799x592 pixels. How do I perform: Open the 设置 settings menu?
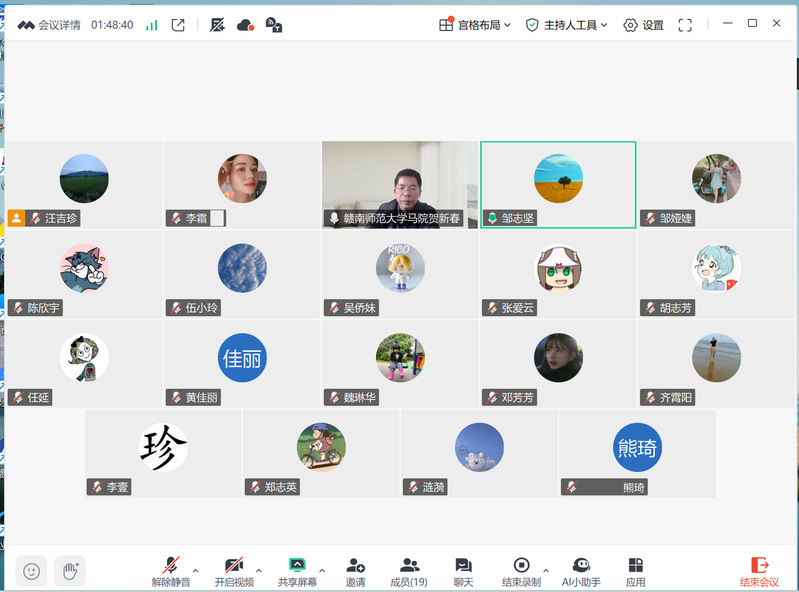[x=643, y=25]
